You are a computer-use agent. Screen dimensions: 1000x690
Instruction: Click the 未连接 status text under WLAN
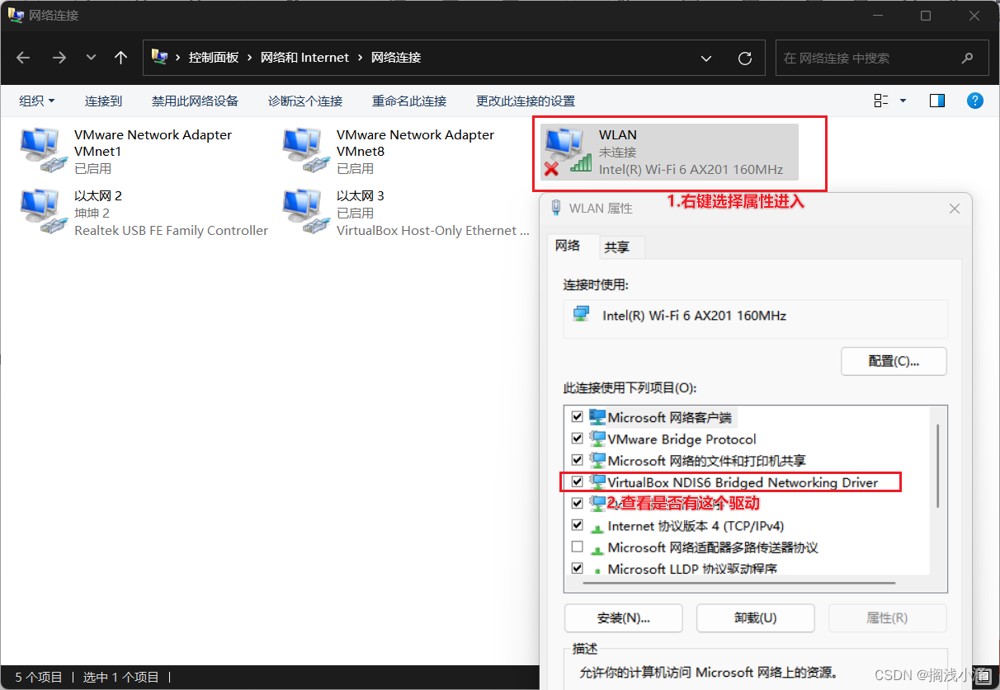[x=617, y=152]
